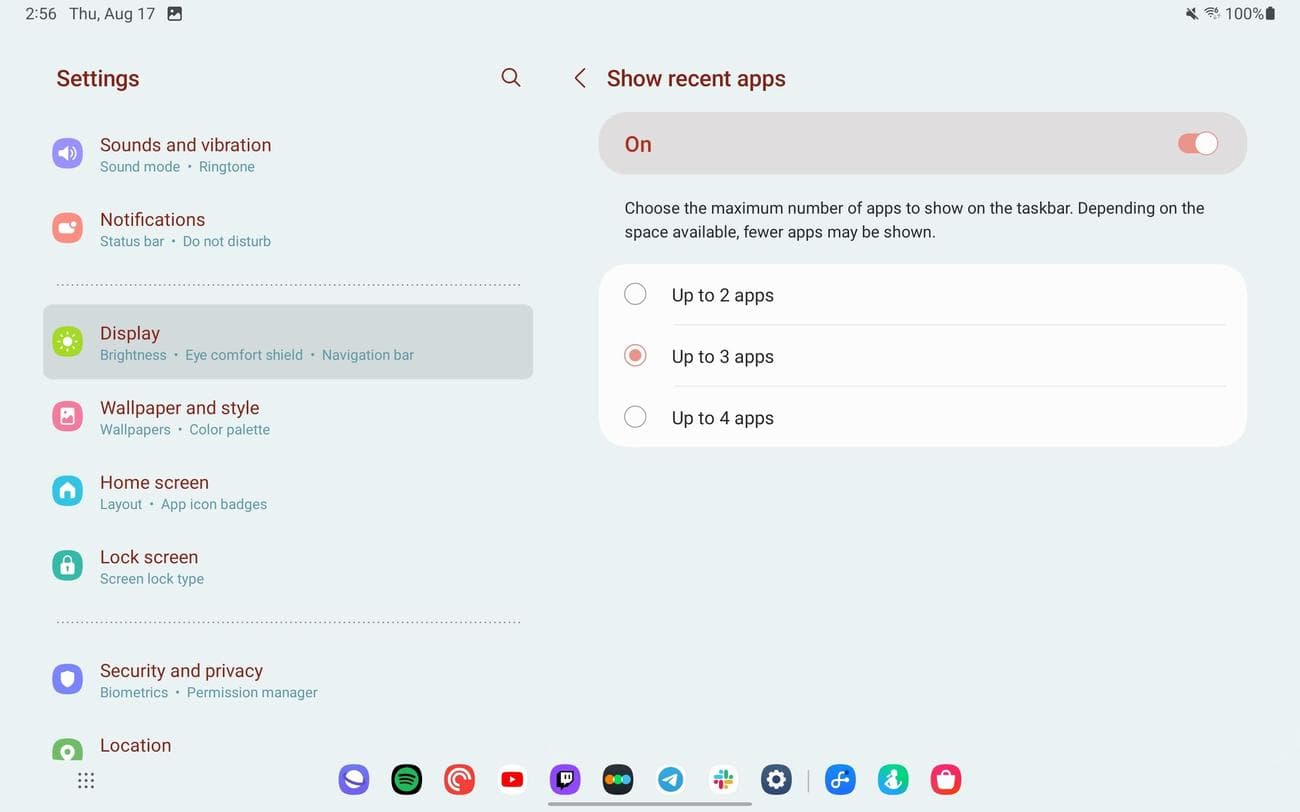Open the app drawer grid icon
The image size is (1300, 812).
pyautogui.click(x=86, y=780)
